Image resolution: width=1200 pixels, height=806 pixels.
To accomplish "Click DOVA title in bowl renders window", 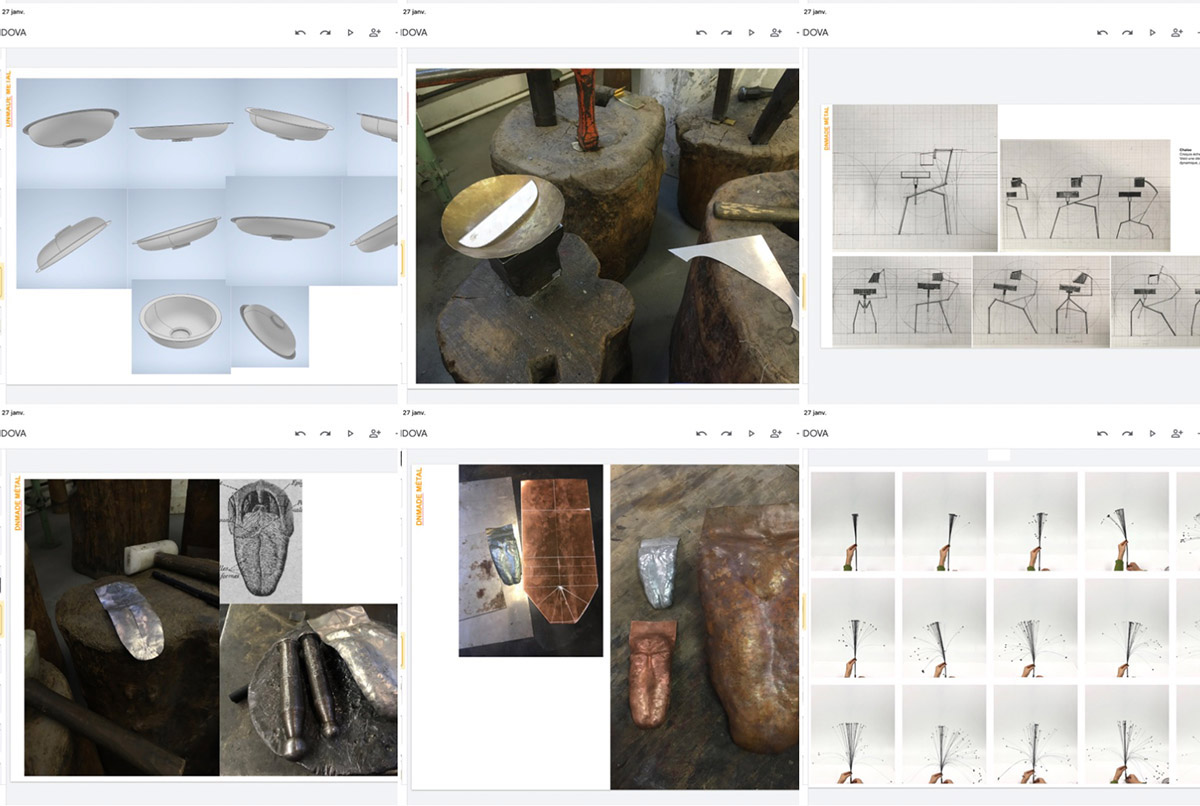I will [14, 32].
